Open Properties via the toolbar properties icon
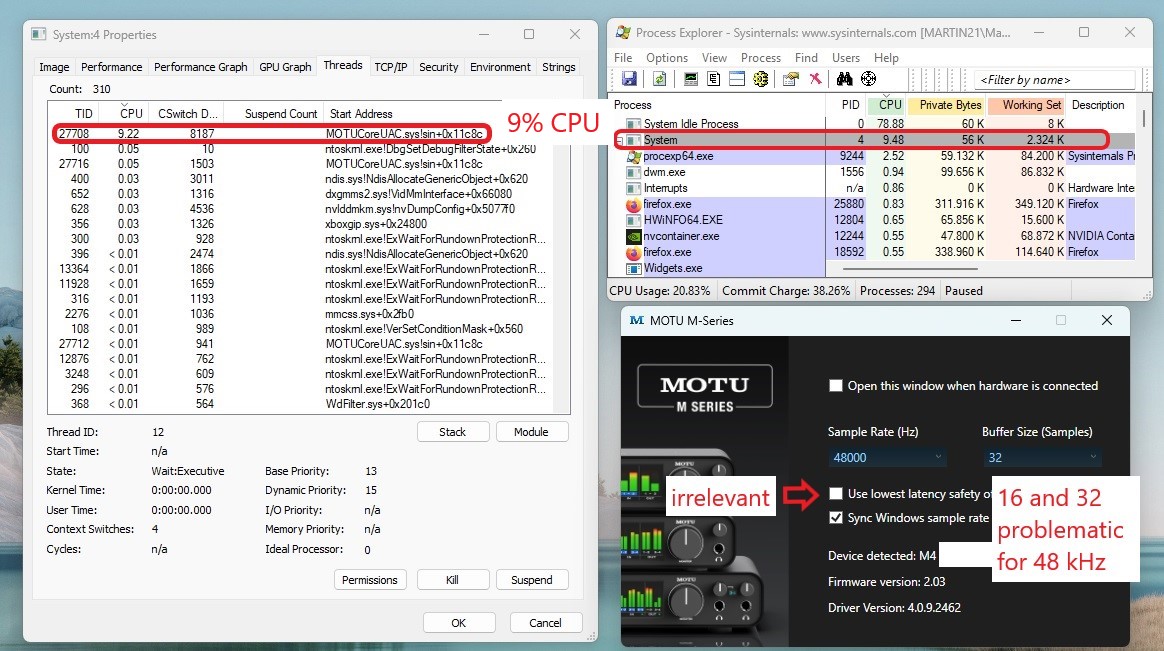Screen dimensions: 1164x651 pos(791,79)
